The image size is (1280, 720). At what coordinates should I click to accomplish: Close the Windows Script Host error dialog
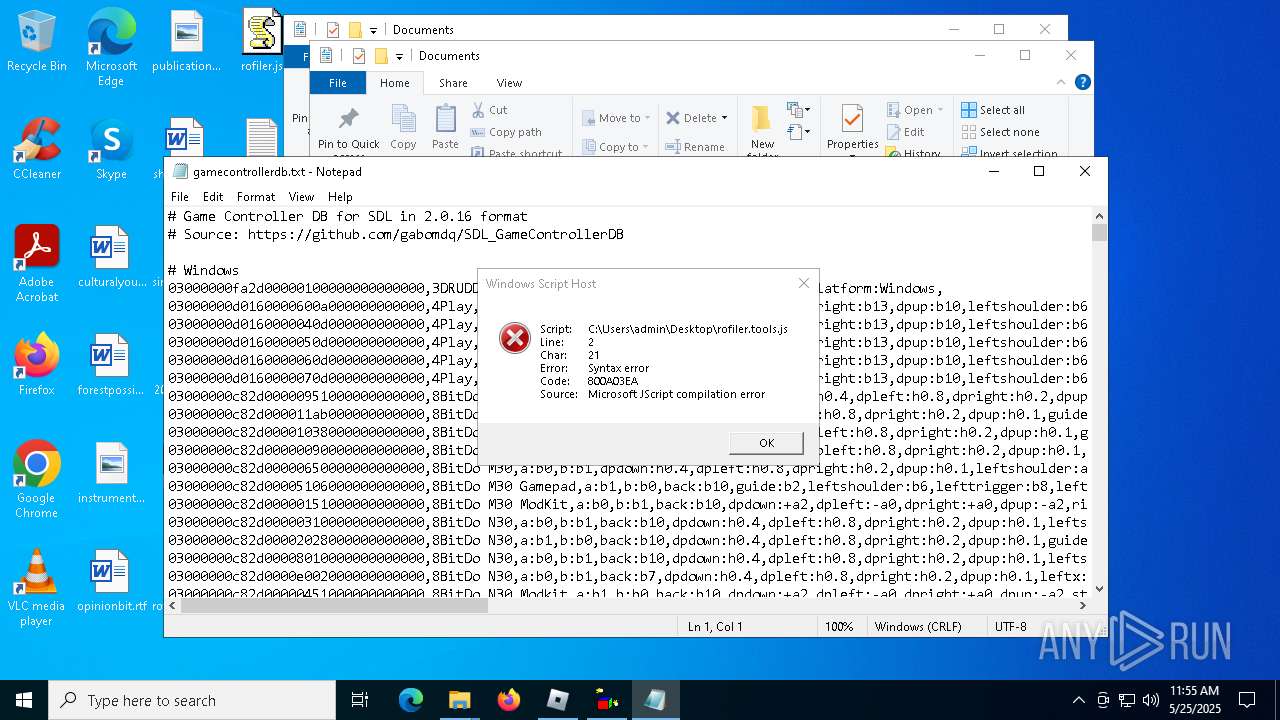point(803,283)
